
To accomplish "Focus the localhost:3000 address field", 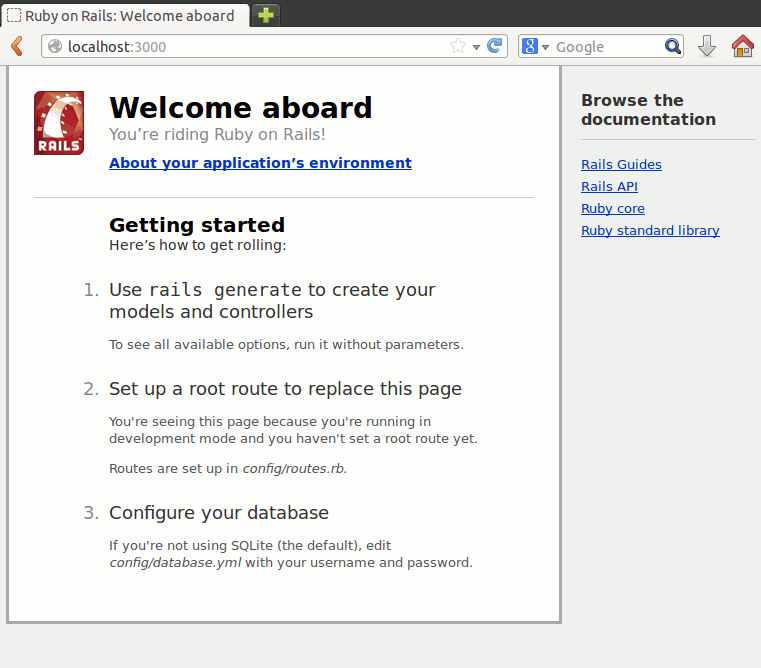I will [x=250, y=46].
